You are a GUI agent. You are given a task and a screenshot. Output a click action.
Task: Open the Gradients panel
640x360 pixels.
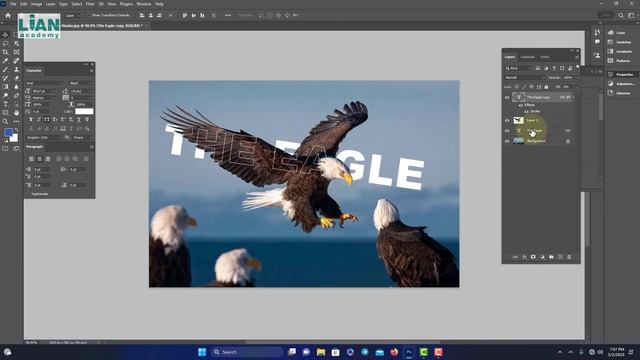coord(620,52)
